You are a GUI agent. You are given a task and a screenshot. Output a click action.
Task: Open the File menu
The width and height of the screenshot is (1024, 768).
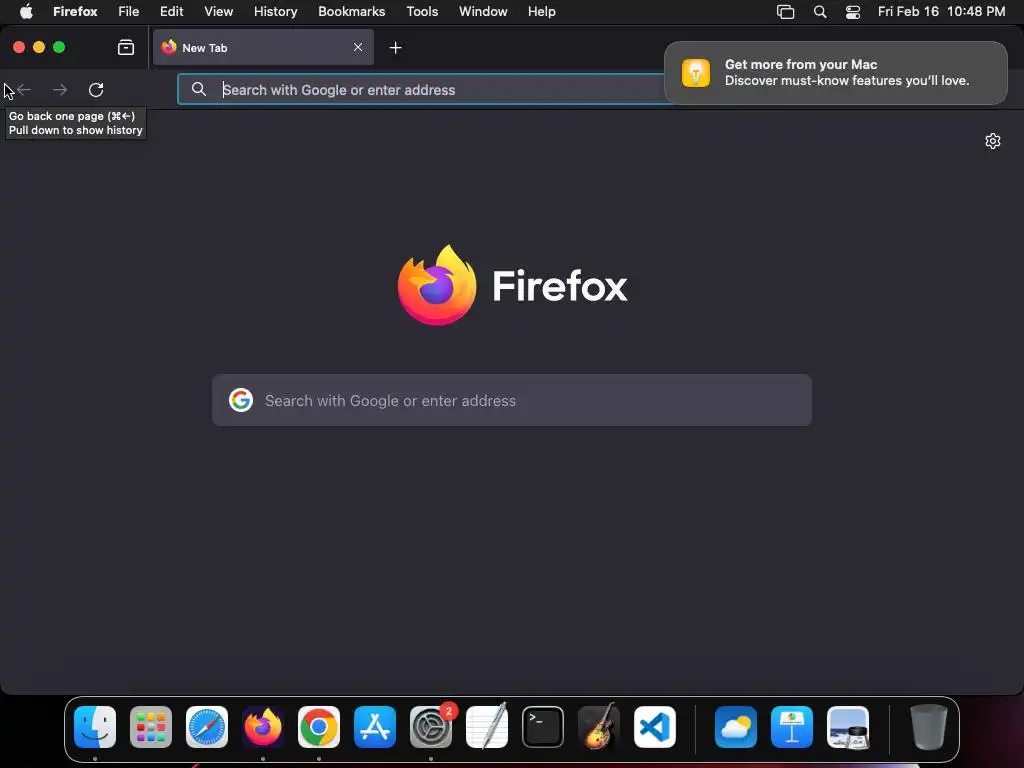pos(129,11)
